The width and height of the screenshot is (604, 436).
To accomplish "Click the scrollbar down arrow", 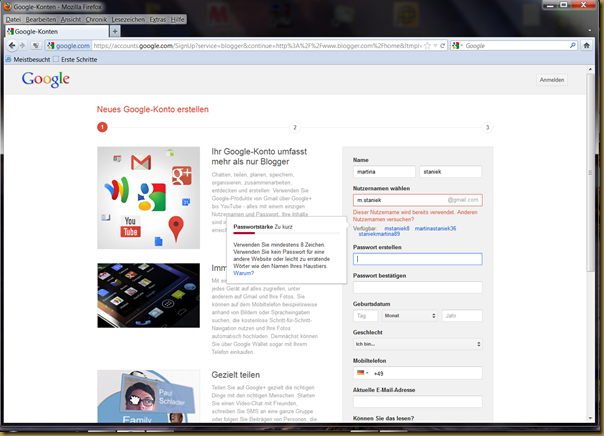I will pyautogui.click(x=590, y=418).
